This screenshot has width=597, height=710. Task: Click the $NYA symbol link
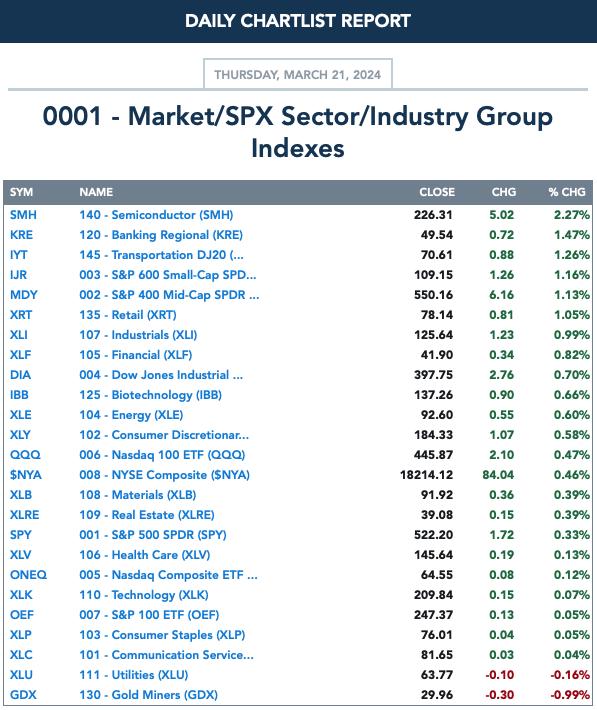26,475
